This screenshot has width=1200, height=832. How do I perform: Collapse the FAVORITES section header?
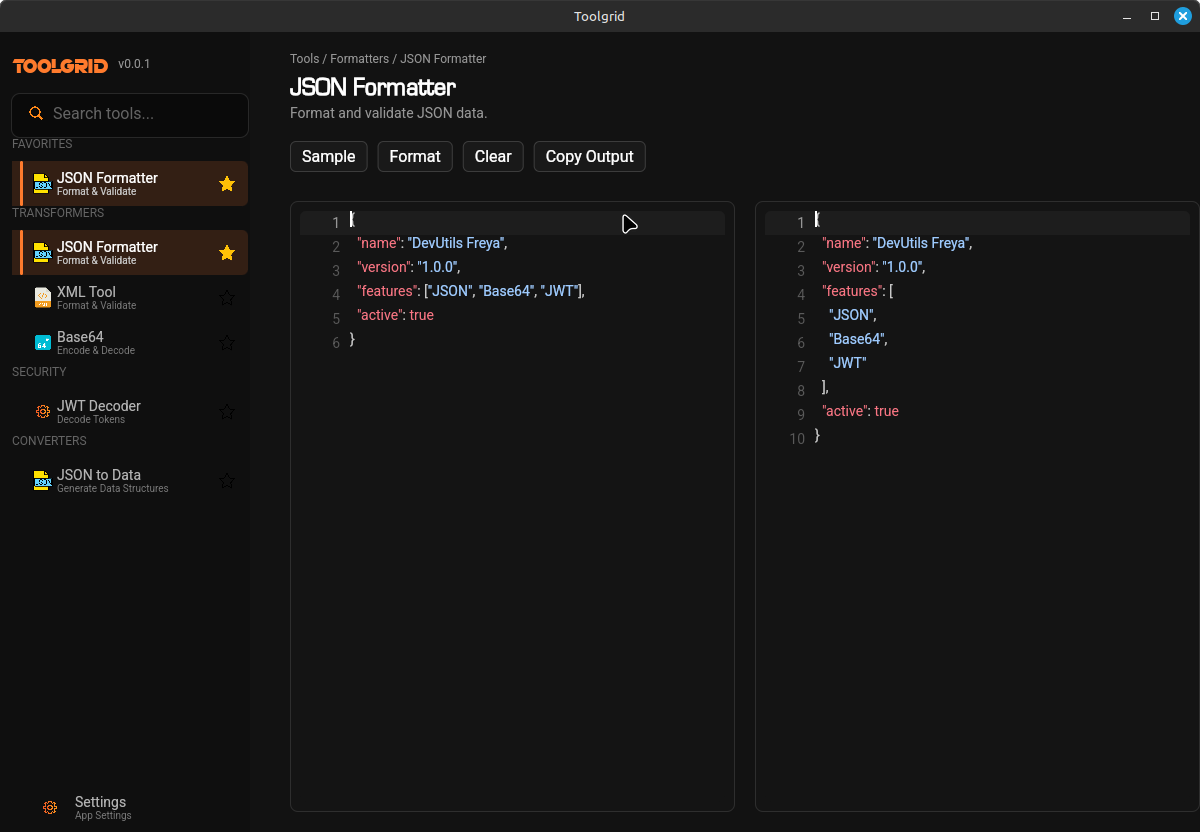tap(41, 143)
